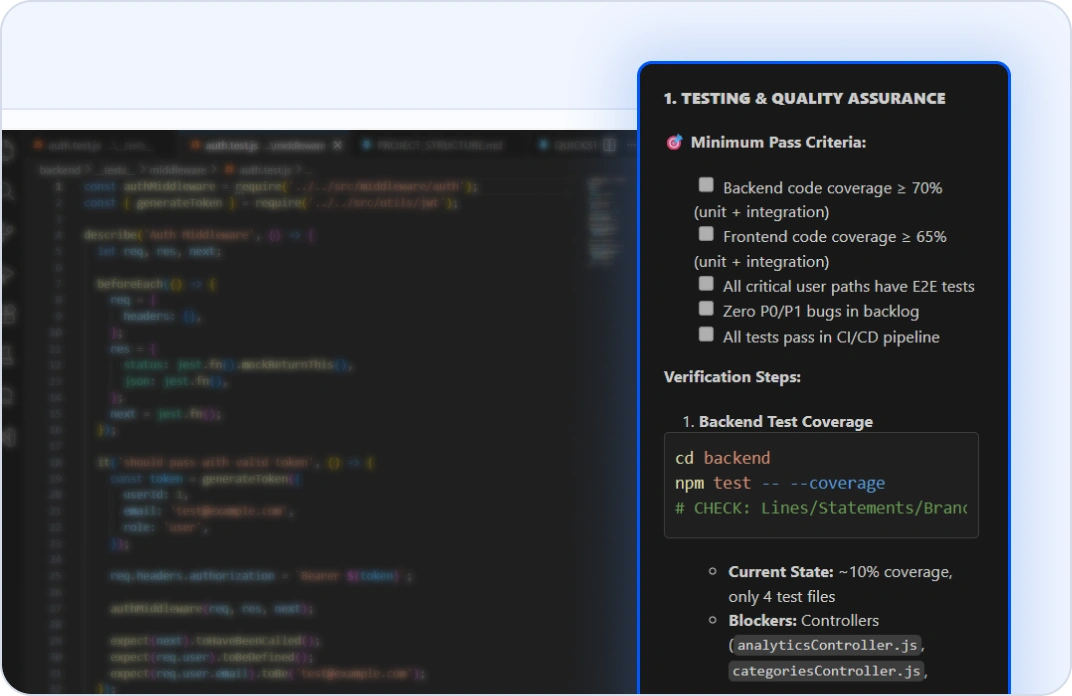Tick the Frontend code coverage ≥ 65% checkbox
The width and height of the screenshot is (1072, 696).
(x=706, y=234)
